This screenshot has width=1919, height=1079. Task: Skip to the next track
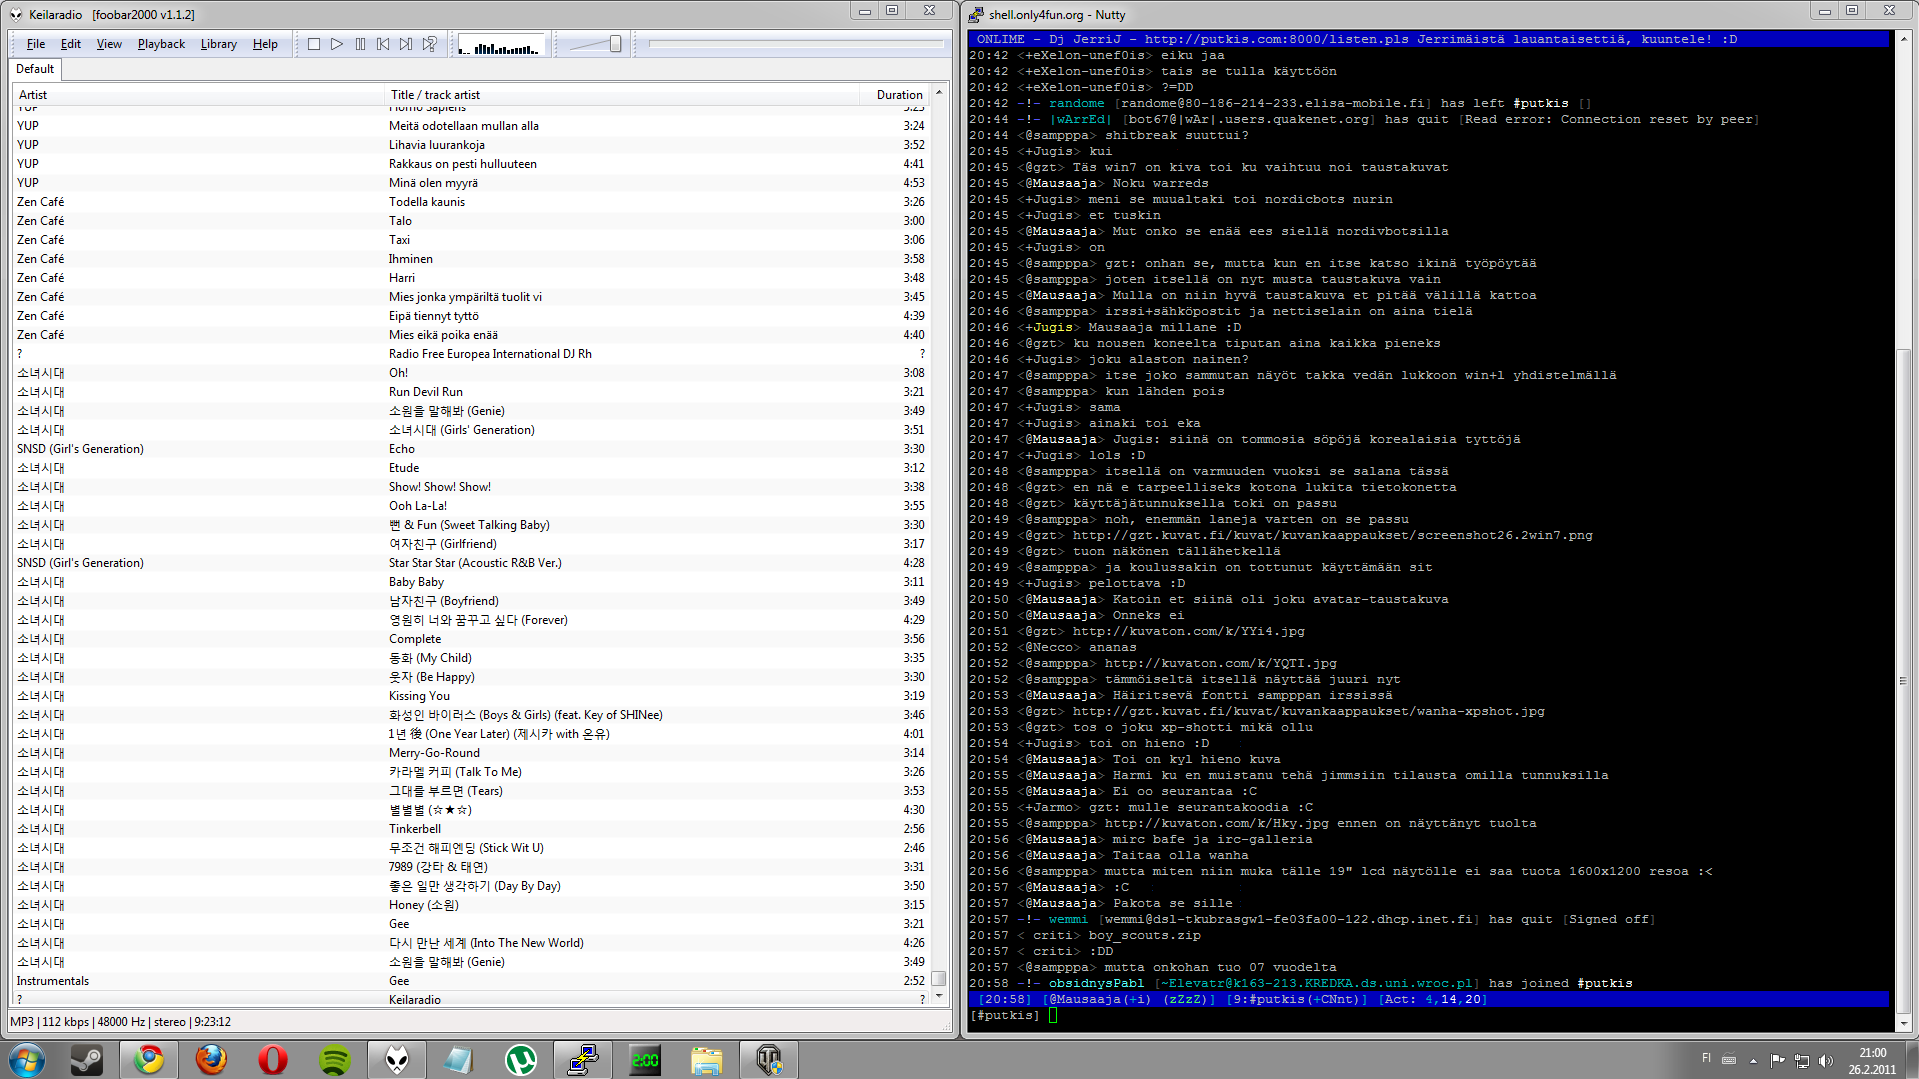406,44
